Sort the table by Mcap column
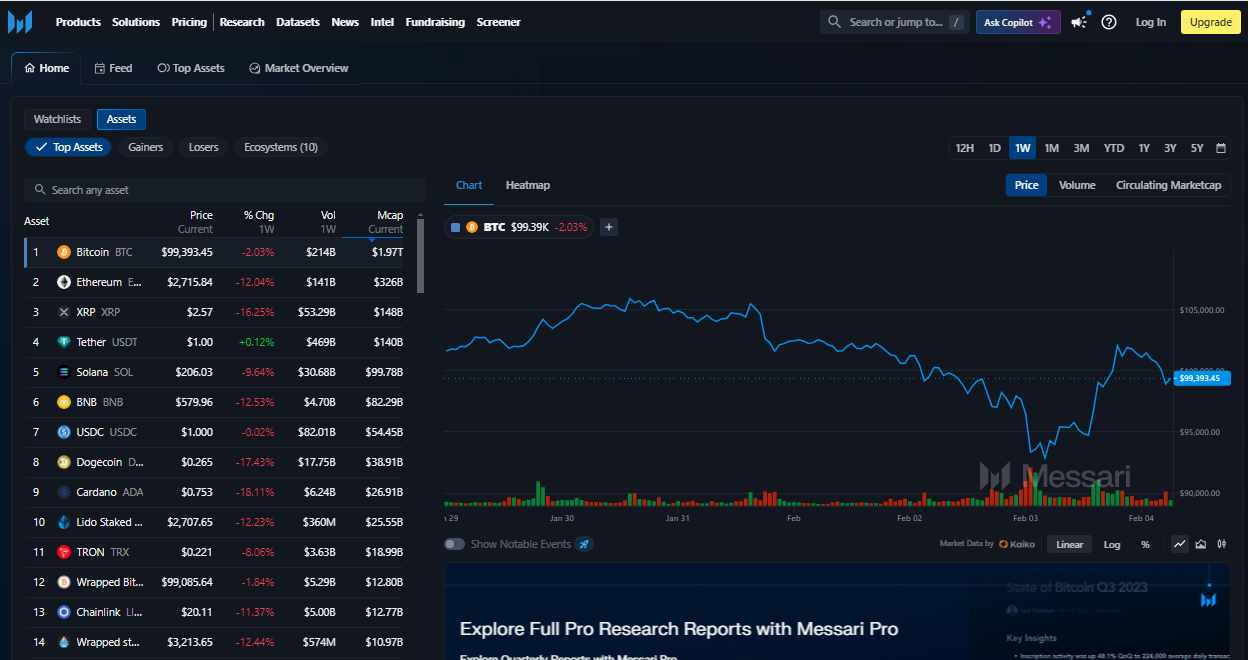The height and width of the screenshot is (660, 1248). [x=389, y=215]
